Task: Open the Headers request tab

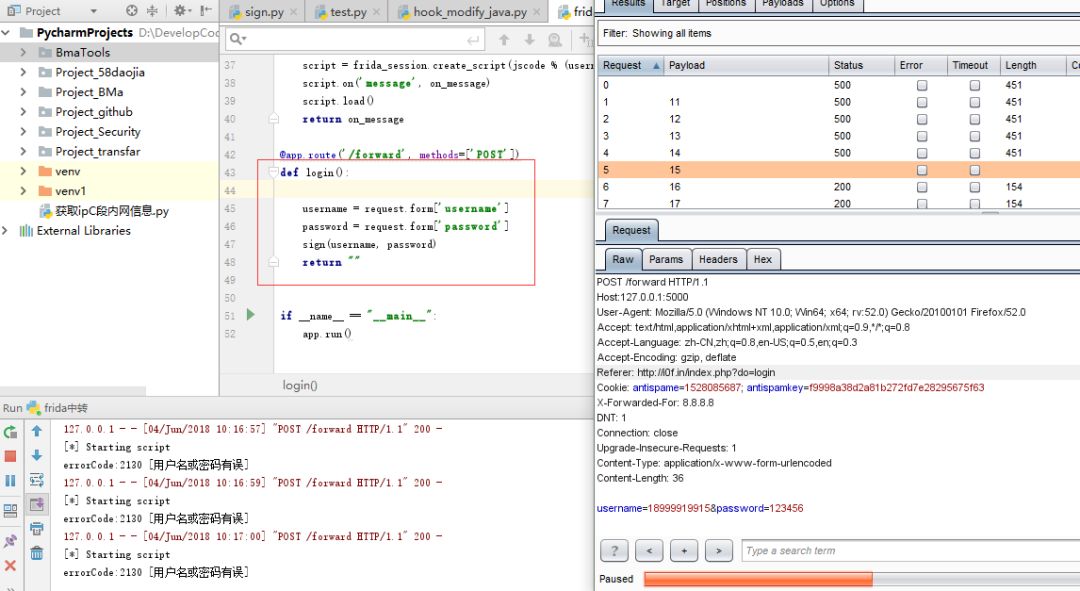Action: tap(718, 259)
